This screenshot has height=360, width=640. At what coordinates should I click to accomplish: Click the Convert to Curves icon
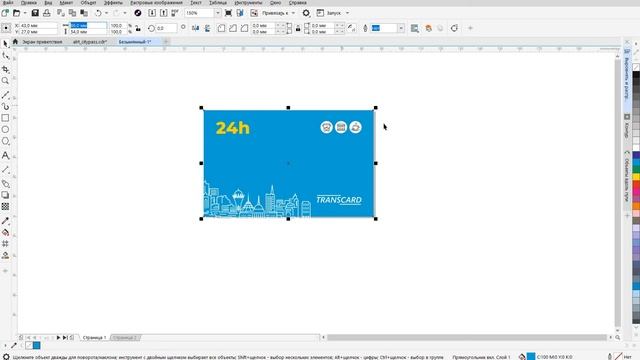click(x=454, y=28)
